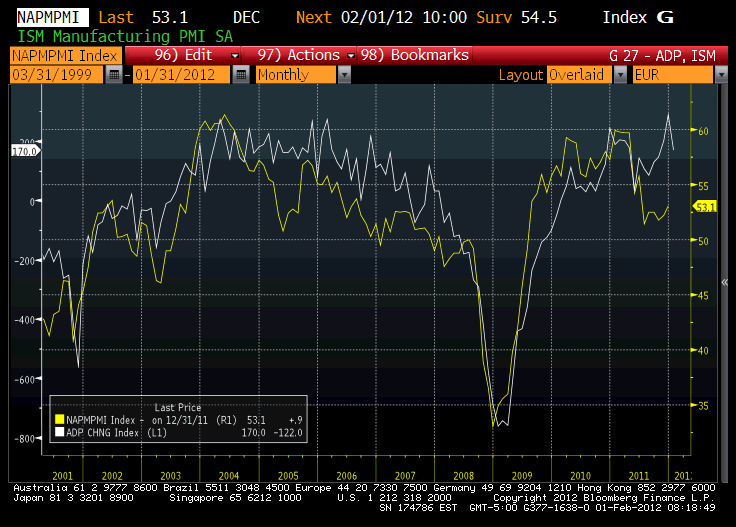This screenshot has height=527, width=736.
Task: Click the EUR currency field
Action: coord(673,75)
